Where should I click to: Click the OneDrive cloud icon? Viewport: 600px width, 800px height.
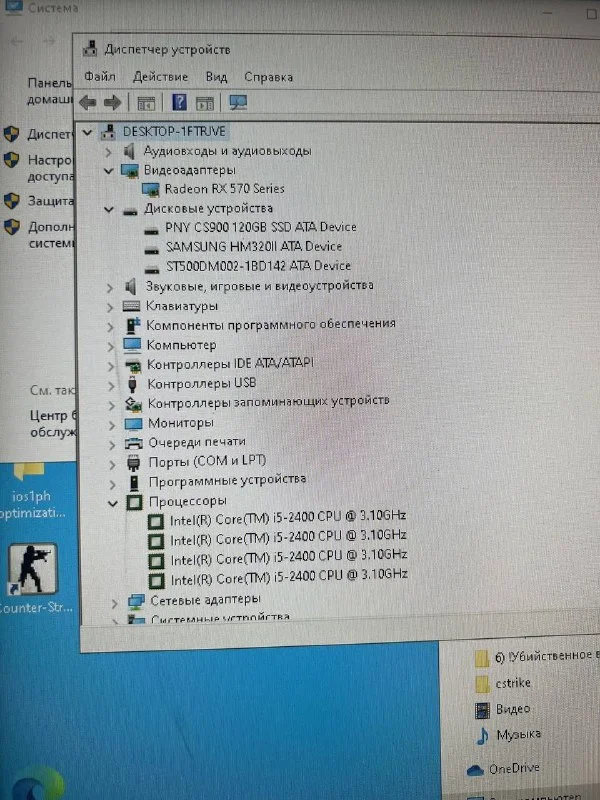[474, 769]
